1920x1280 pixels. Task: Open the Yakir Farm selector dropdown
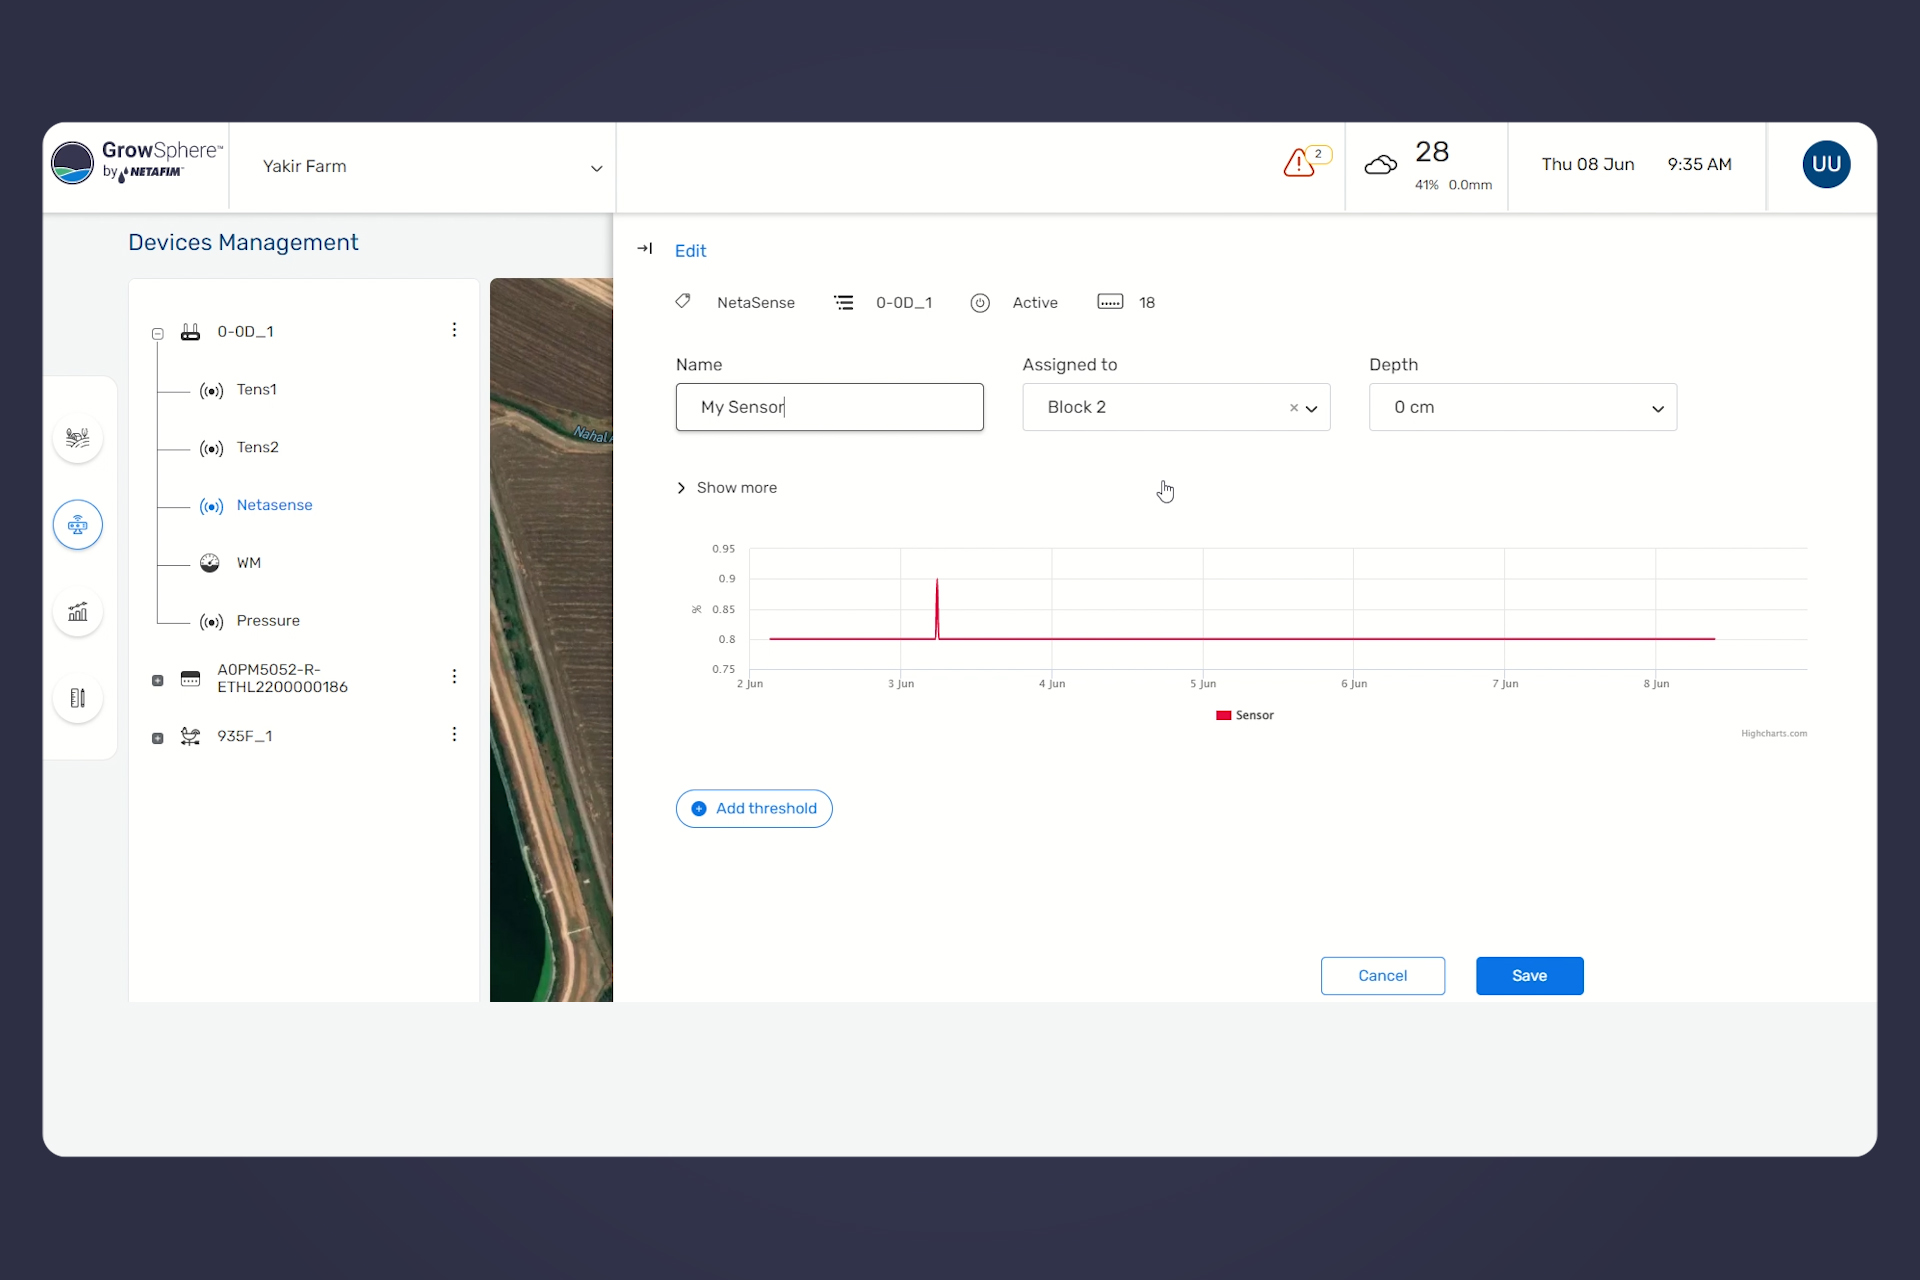tap(596, 168)
